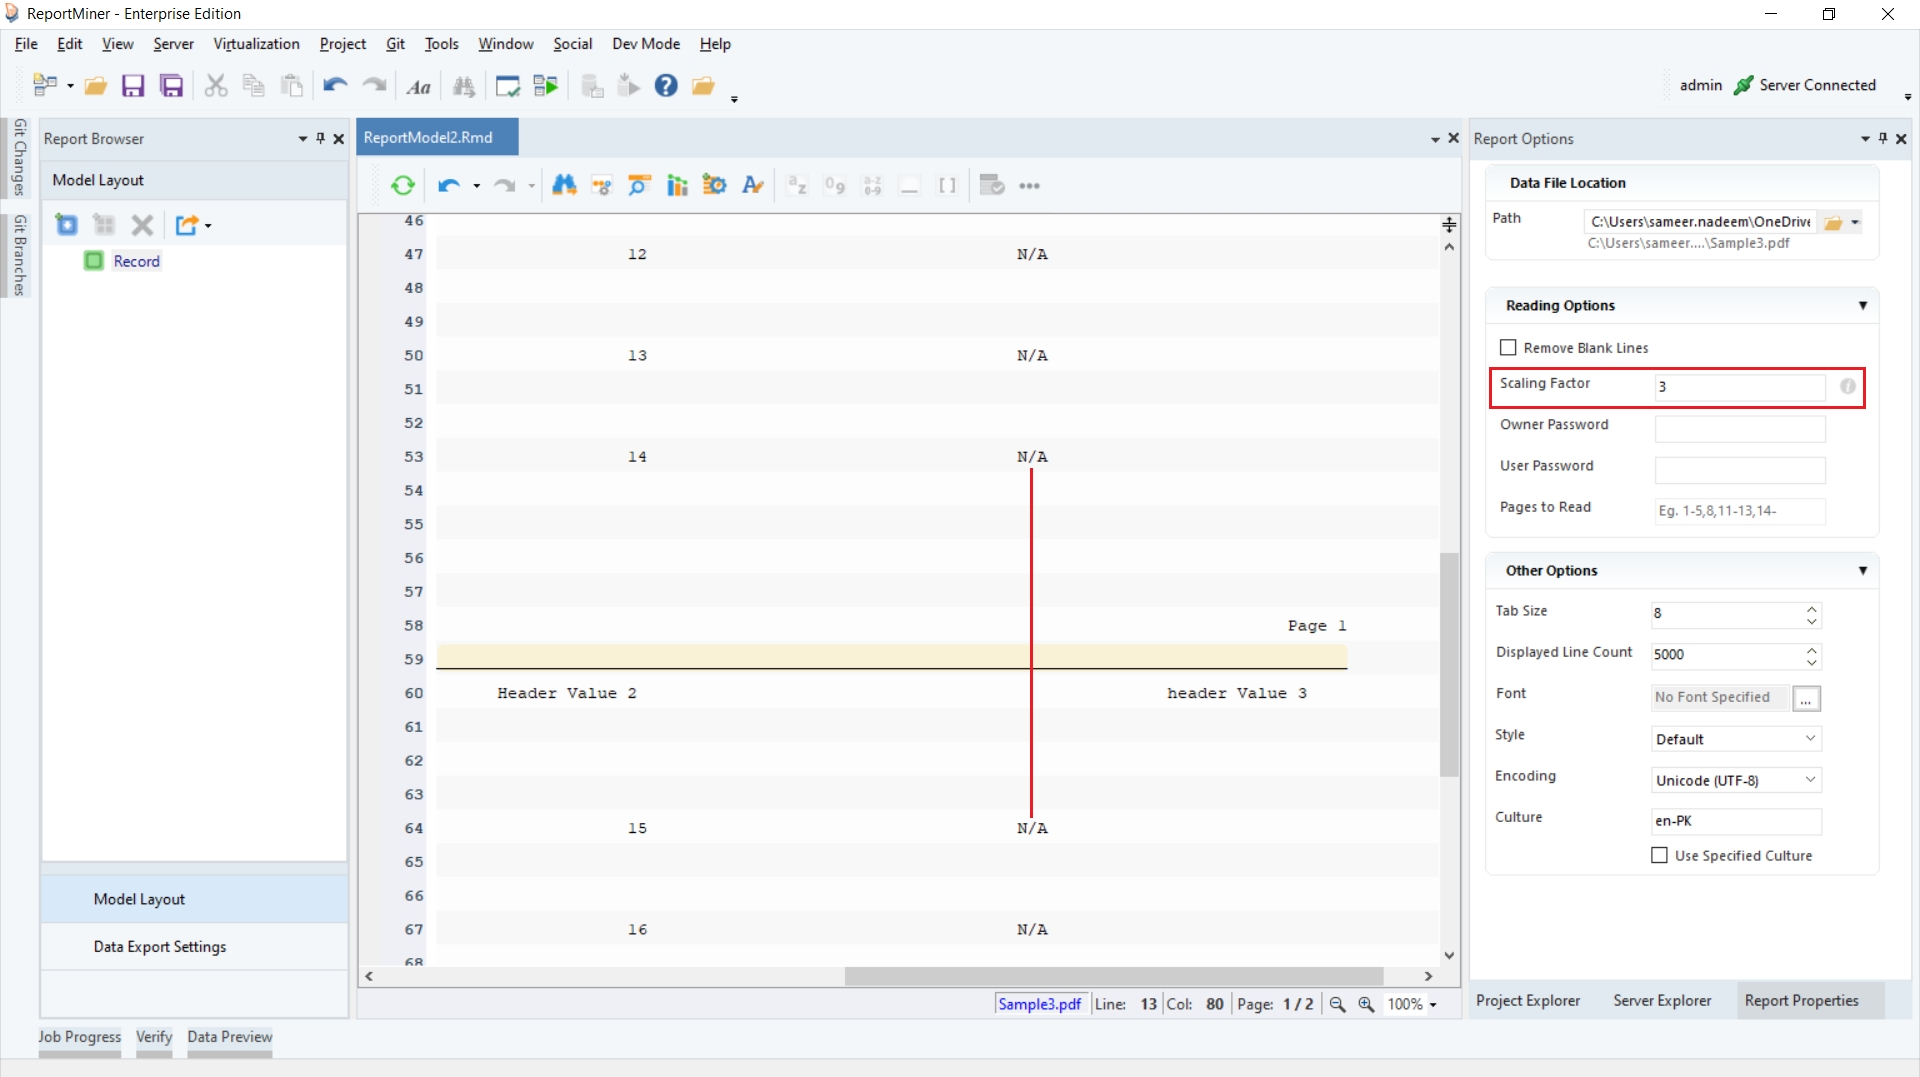Click the Help question mark icon
Image resolution: width=1920 pixels, height=1077 pixels.
point(666,86)
